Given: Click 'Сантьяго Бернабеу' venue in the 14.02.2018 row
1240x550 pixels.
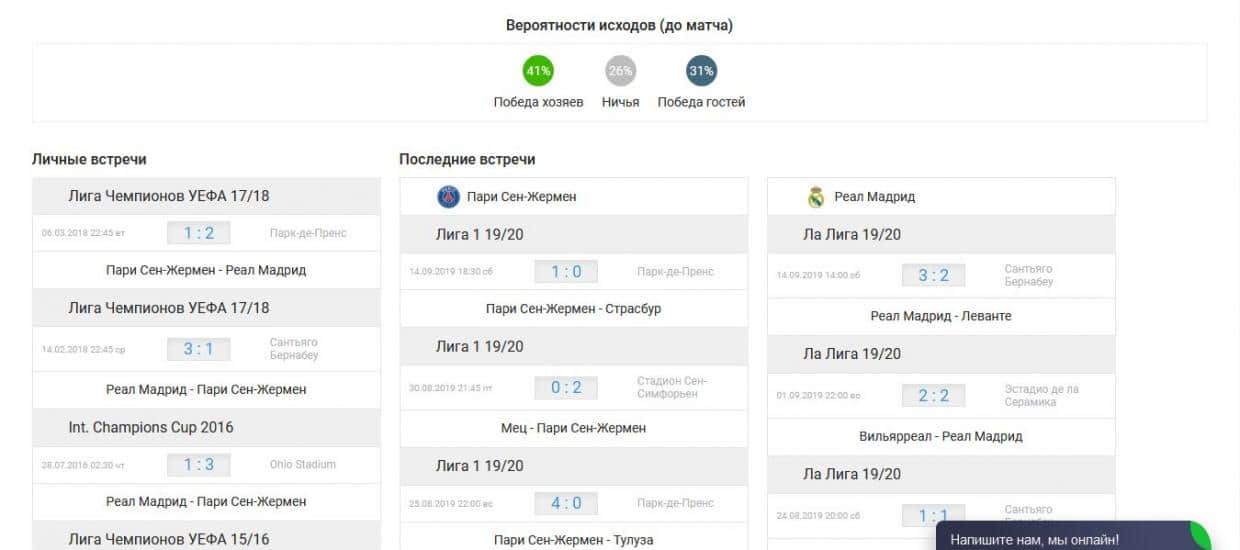Looking at the screenshot, I should (x=295, y=349).
